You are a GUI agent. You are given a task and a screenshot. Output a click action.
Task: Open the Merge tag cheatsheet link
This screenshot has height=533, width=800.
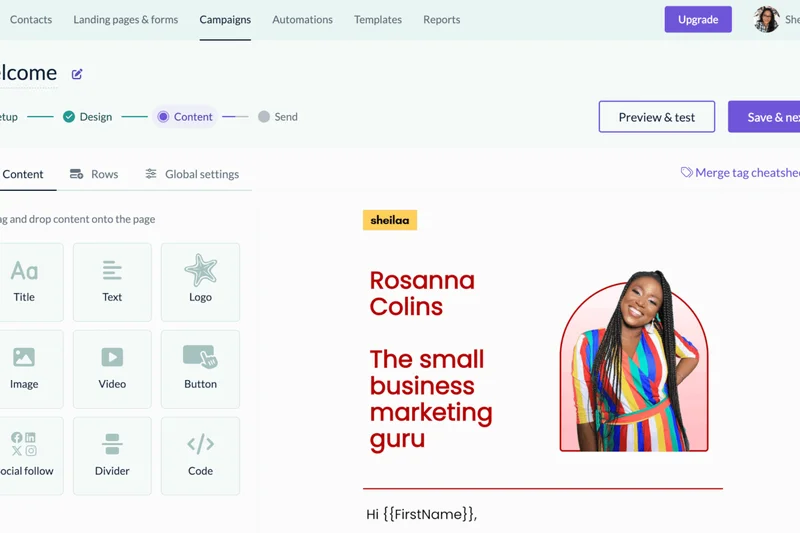coord(740,173)
